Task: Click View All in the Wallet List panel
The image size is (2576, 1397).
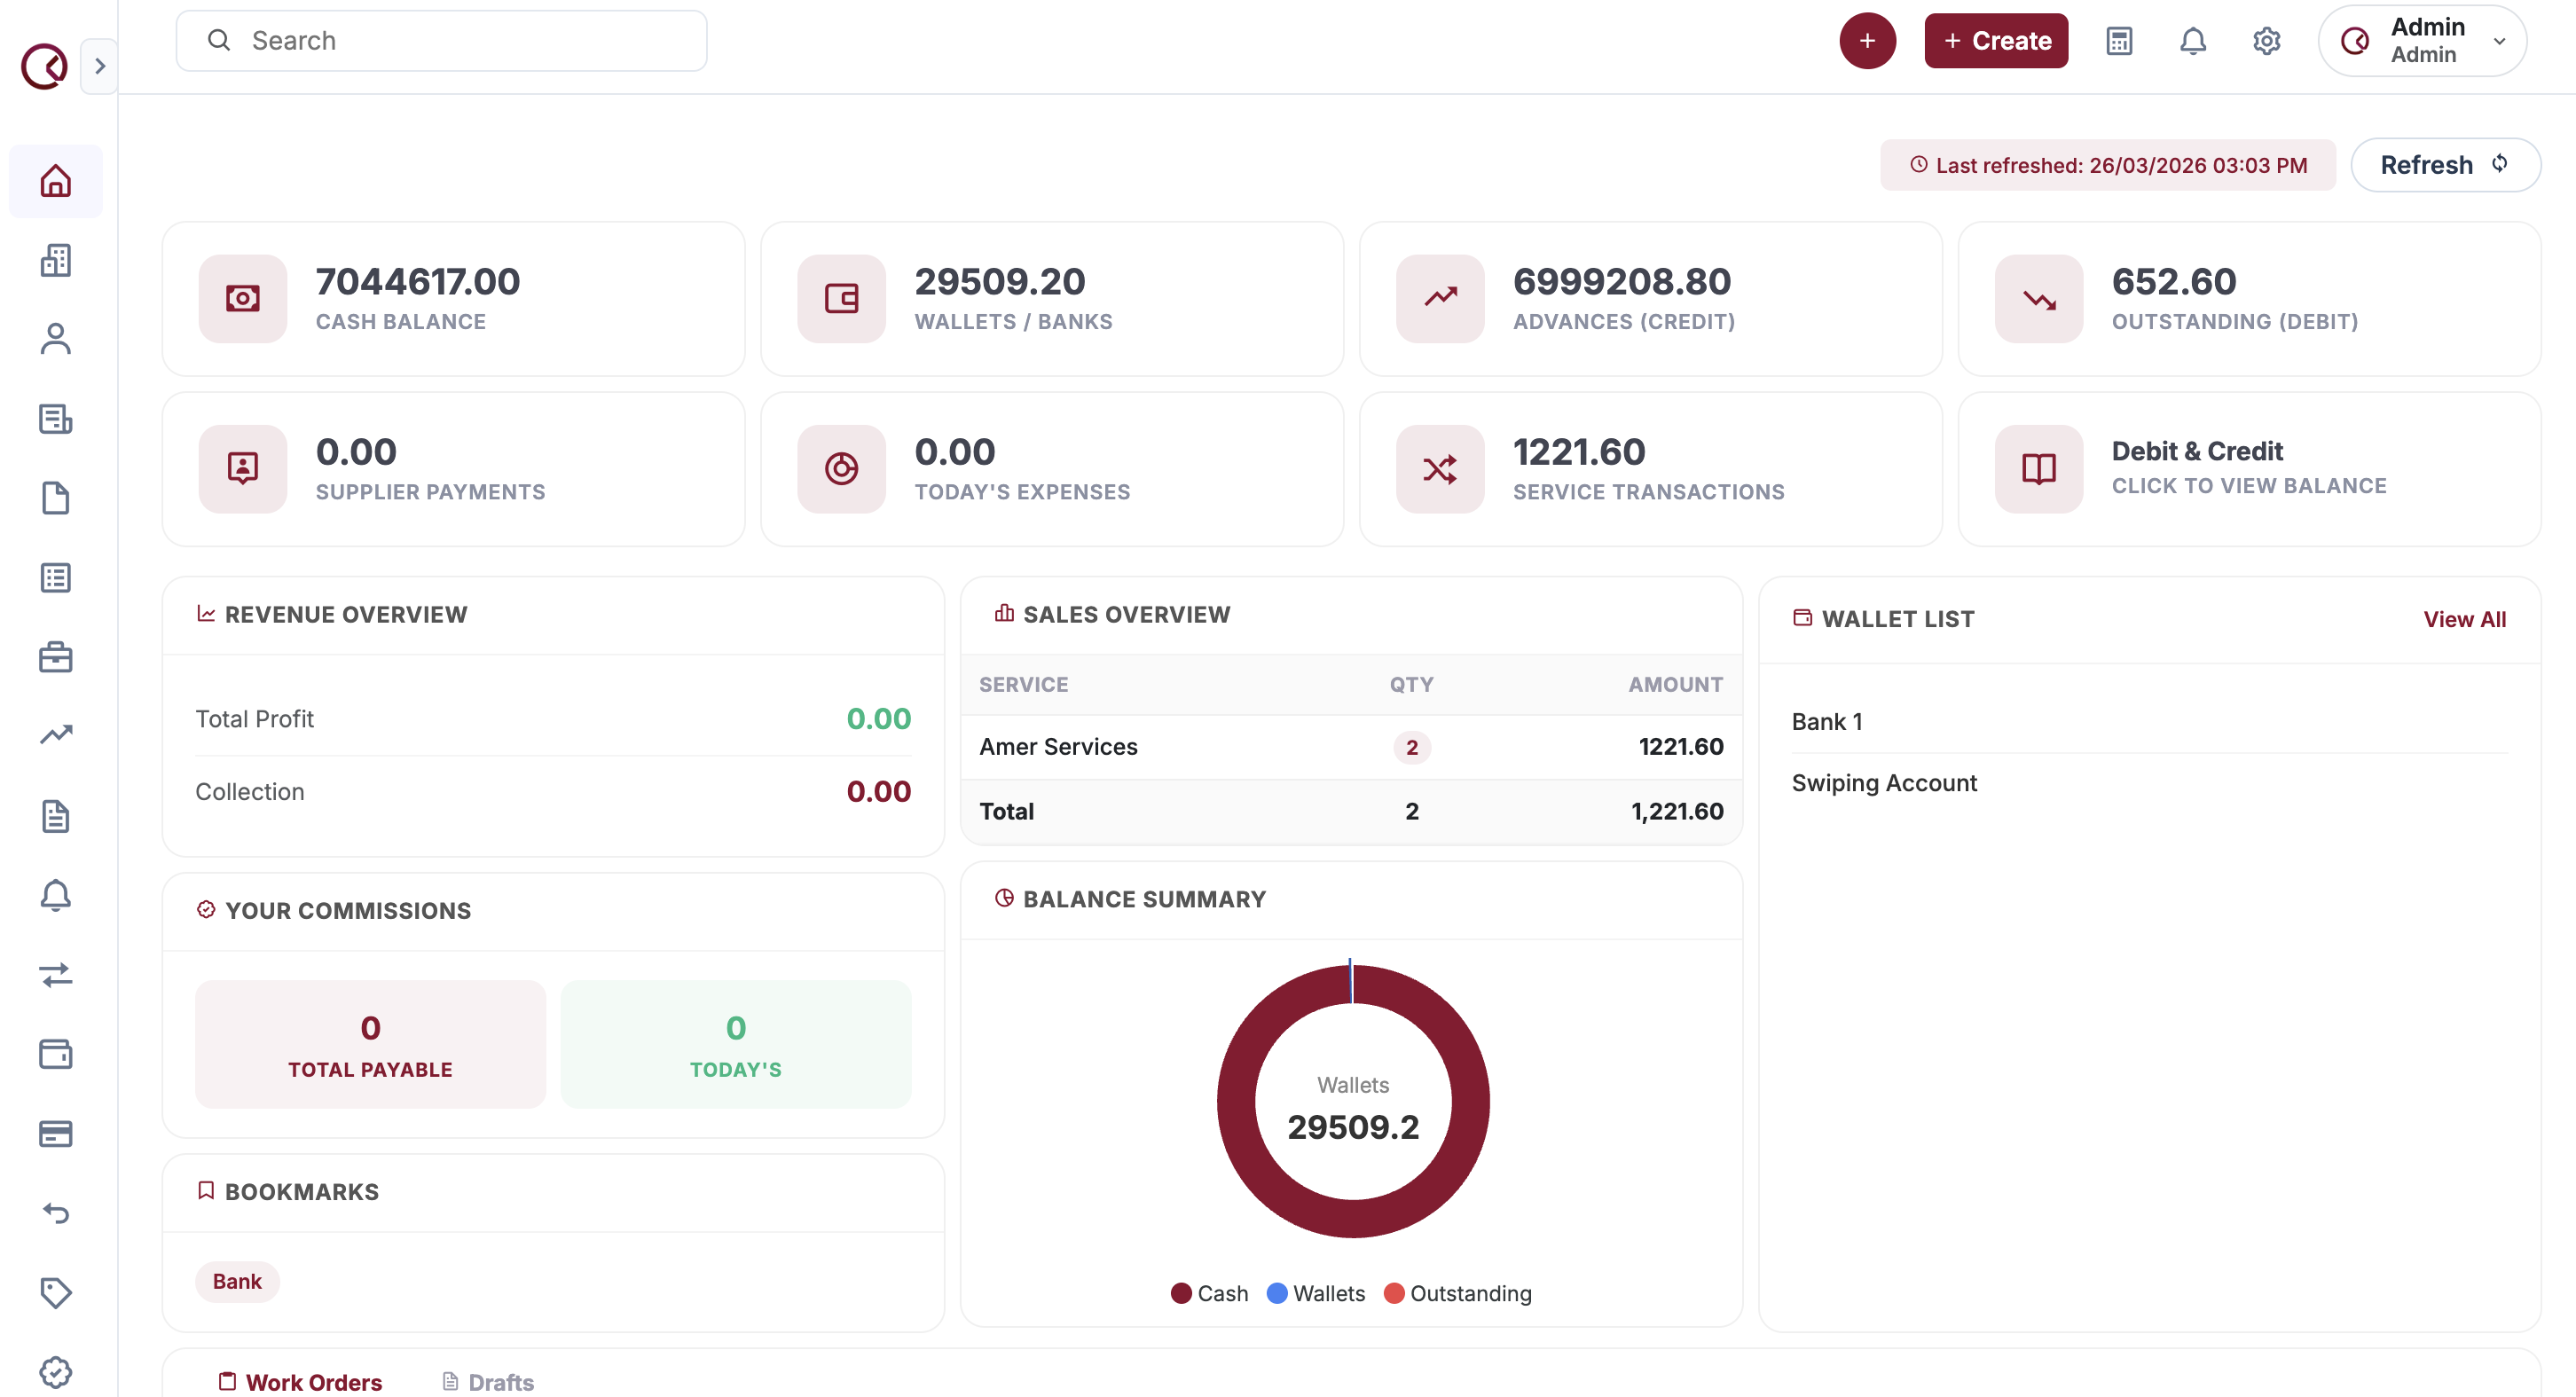Action: coord(2464,619)
